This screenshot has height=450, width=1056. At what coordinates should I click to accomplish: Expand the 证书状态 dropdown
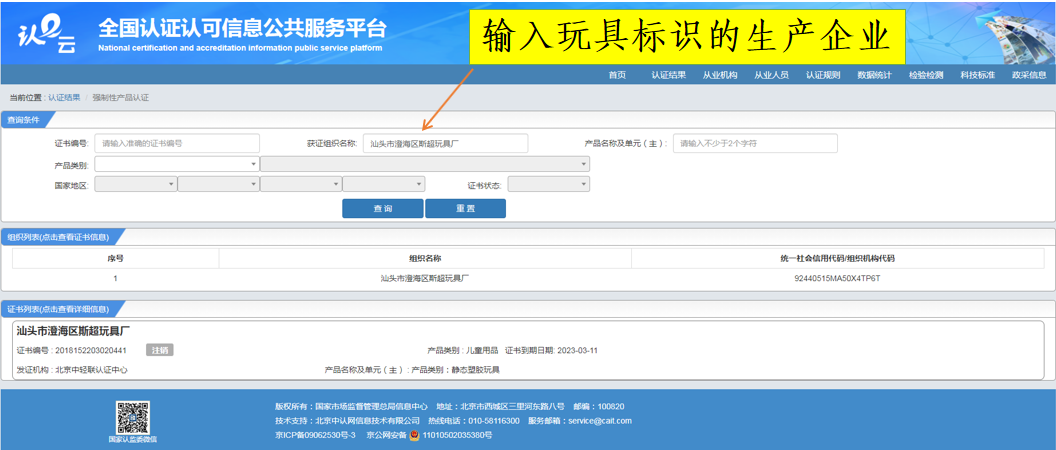coord(548,184)
